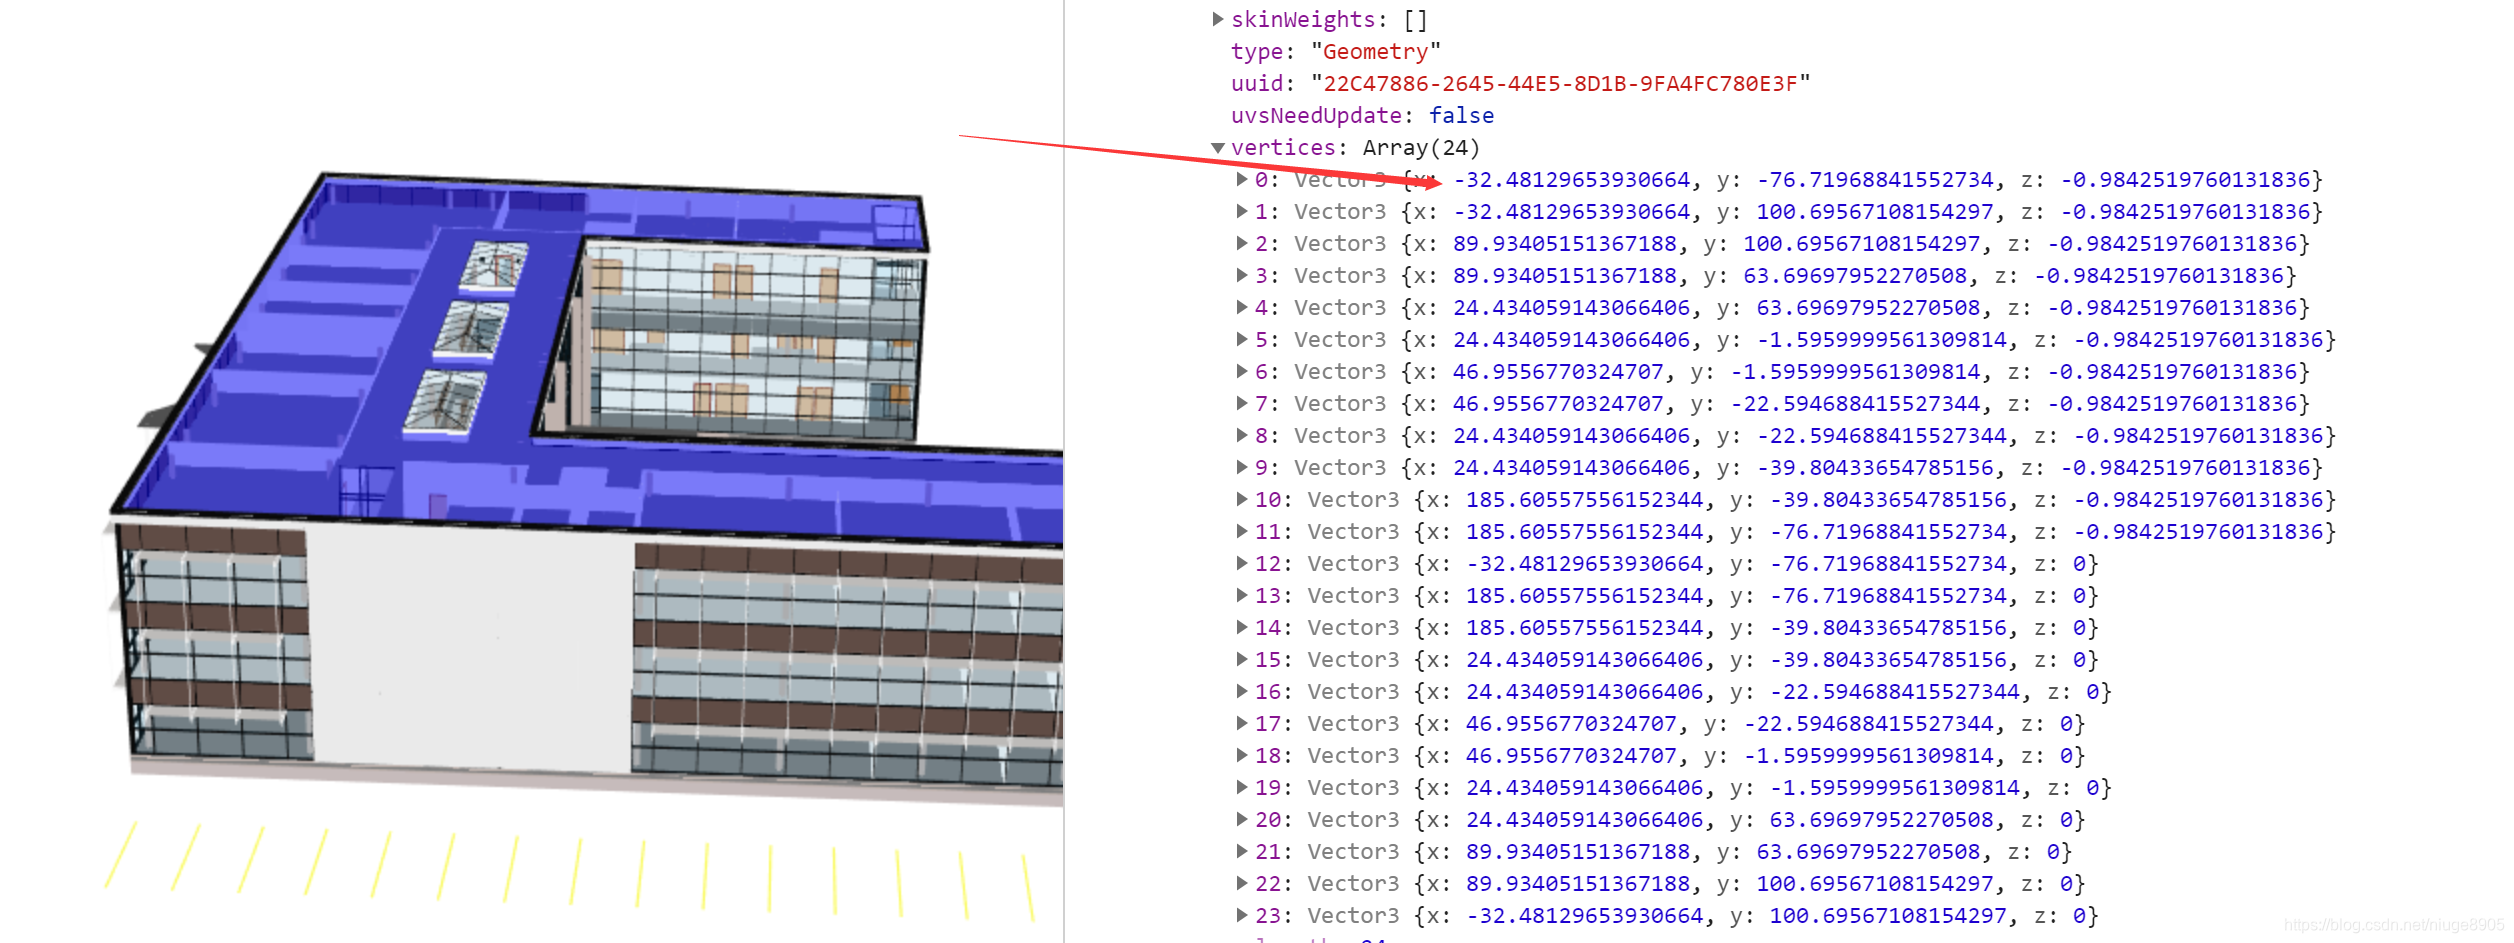This screenshot has height=943, width=2514.
Task: Click x value of vertex 17
Action: pyautogui.click(x=1571, y=724)
